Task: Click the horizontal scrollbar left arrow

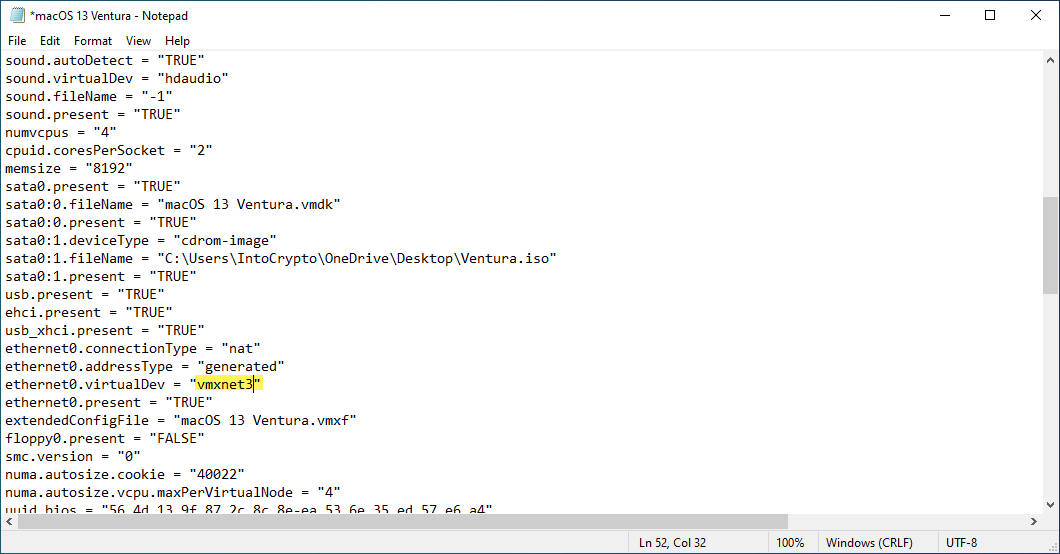Action: [x=9, y=521]
